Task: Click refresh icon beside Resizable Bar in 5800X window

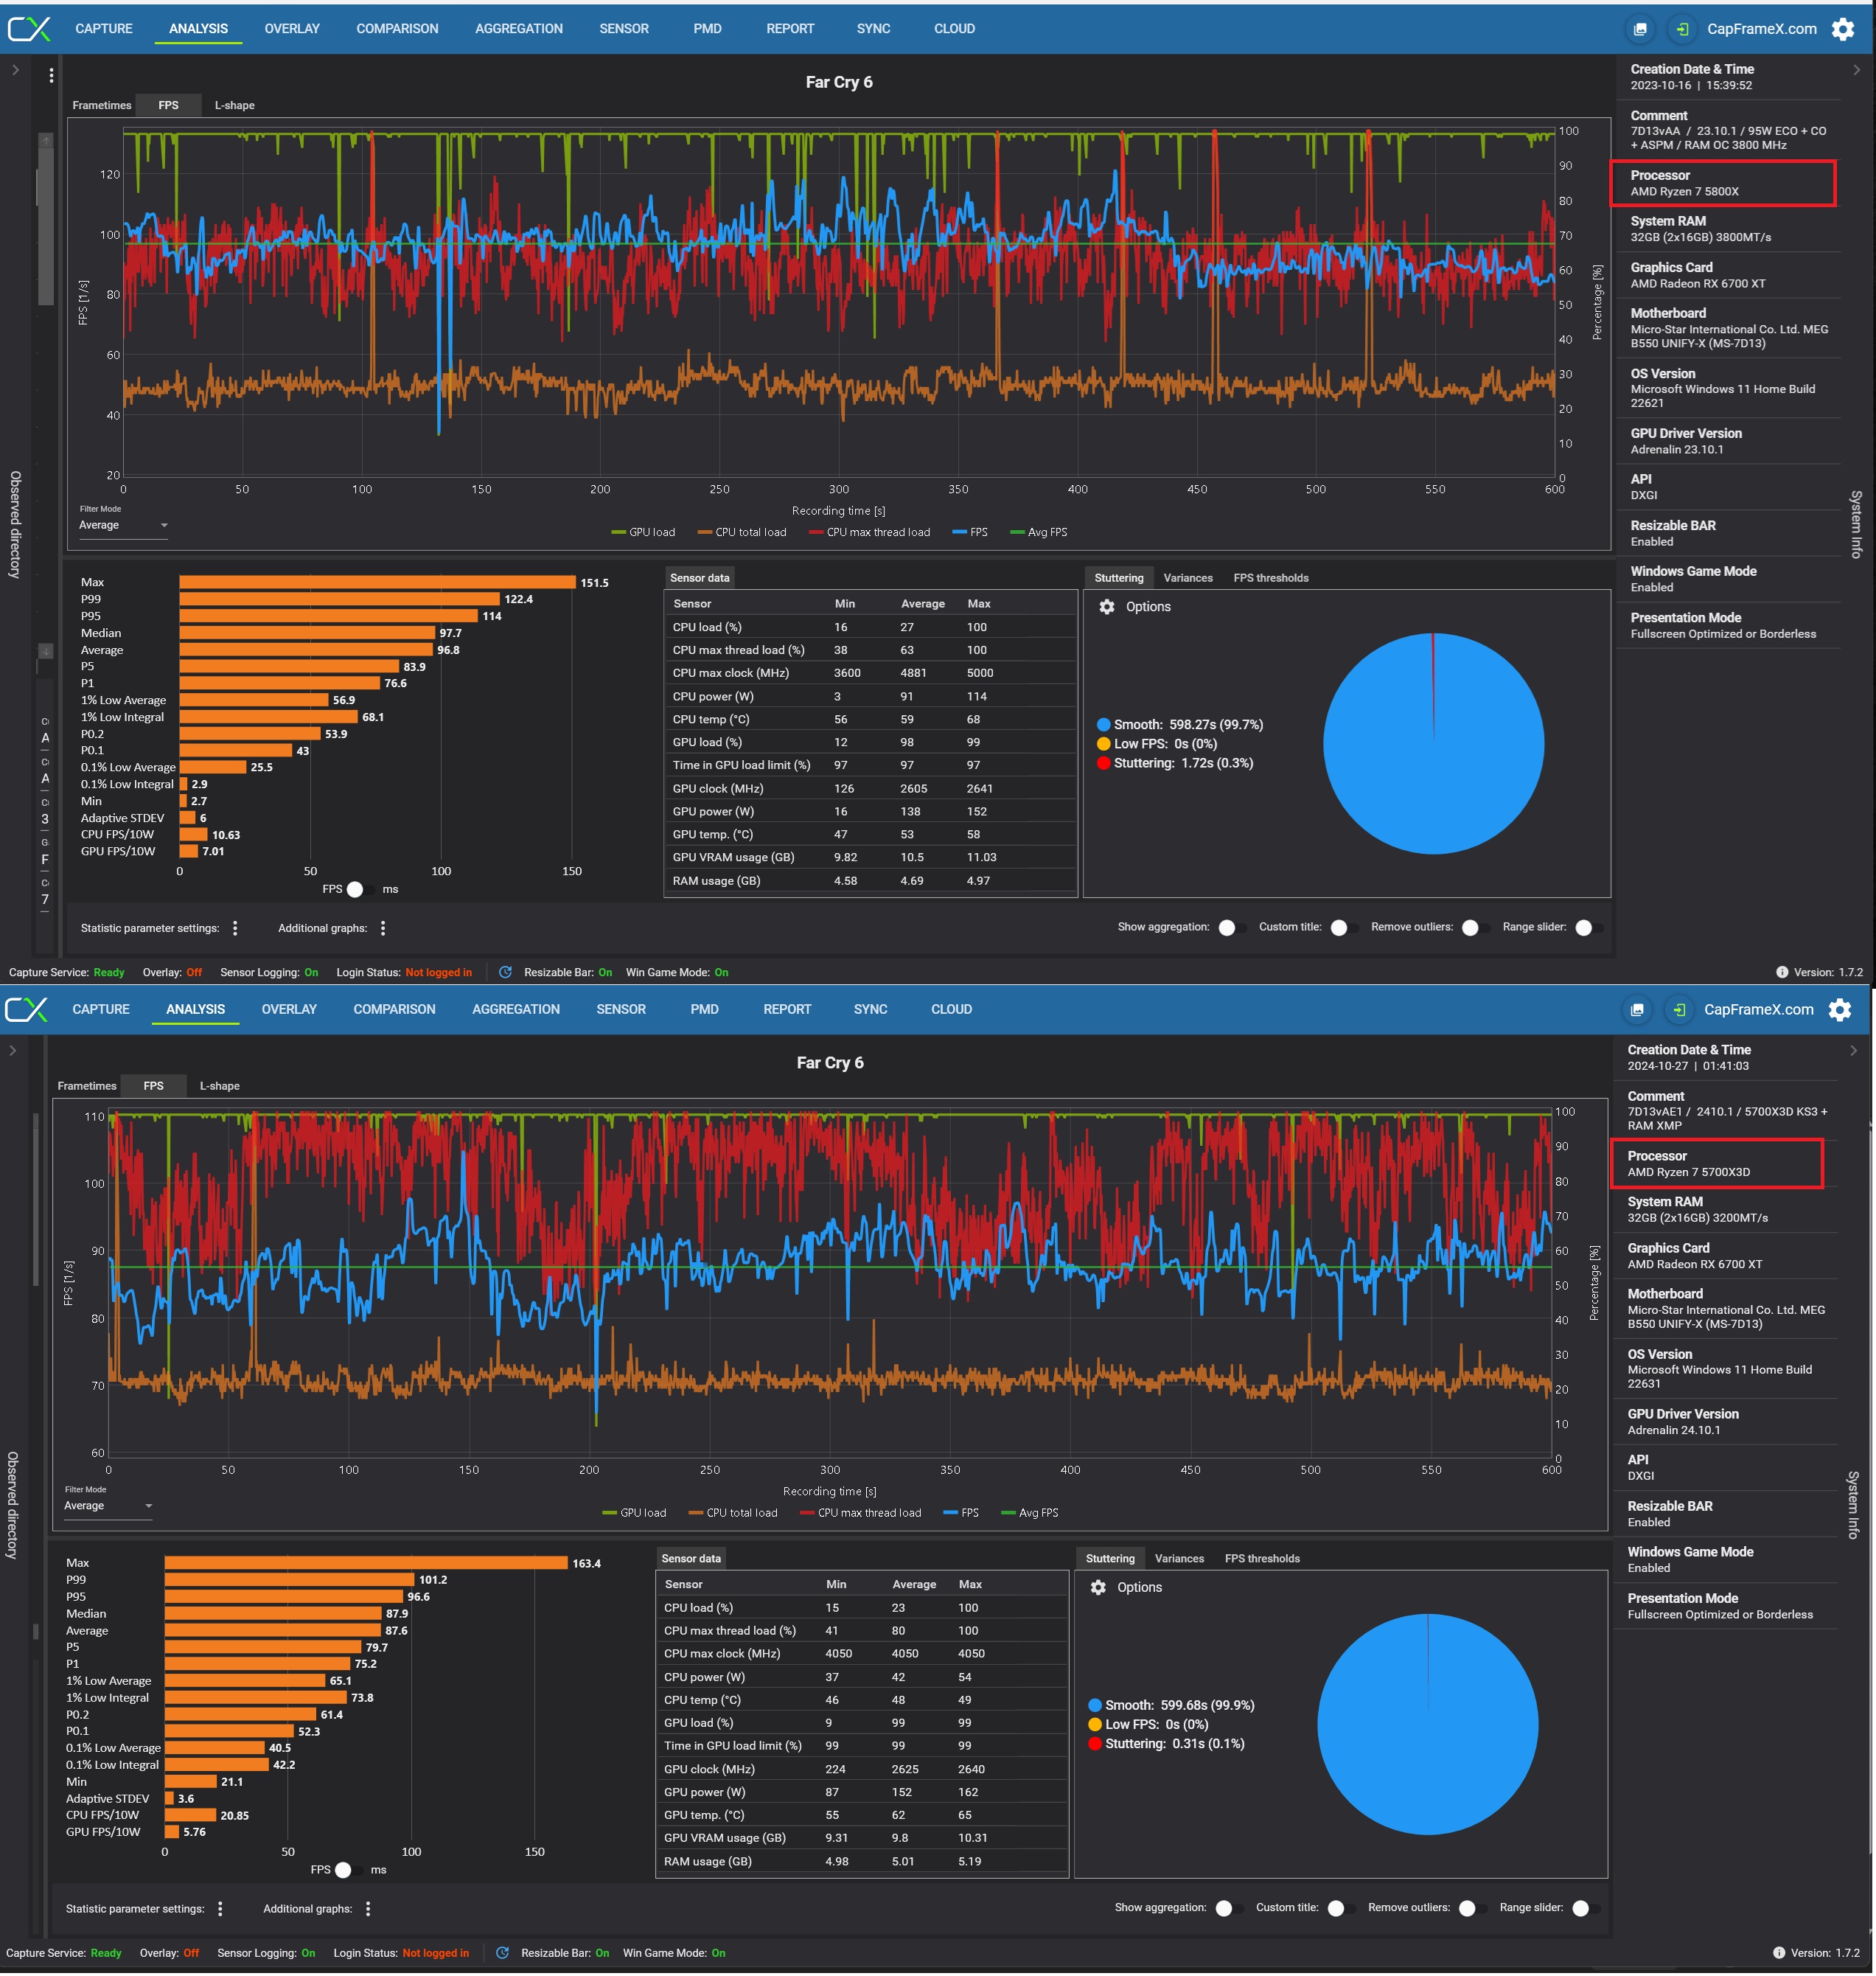Action: click(x=505, y=972)
